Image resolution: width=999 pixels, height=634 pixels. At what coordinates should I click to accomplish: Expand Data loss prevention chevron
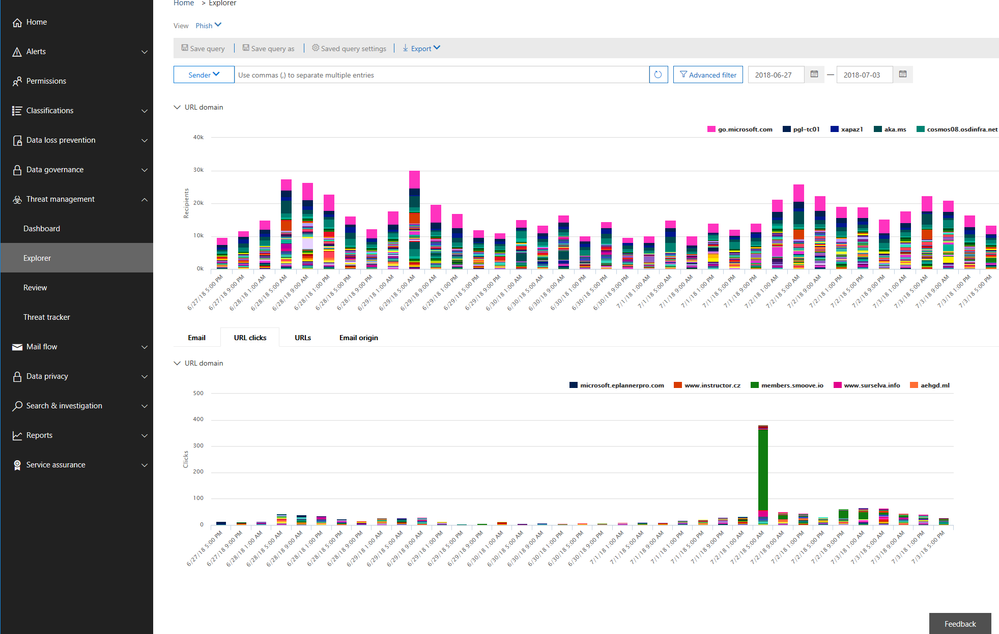coord(144,140)
